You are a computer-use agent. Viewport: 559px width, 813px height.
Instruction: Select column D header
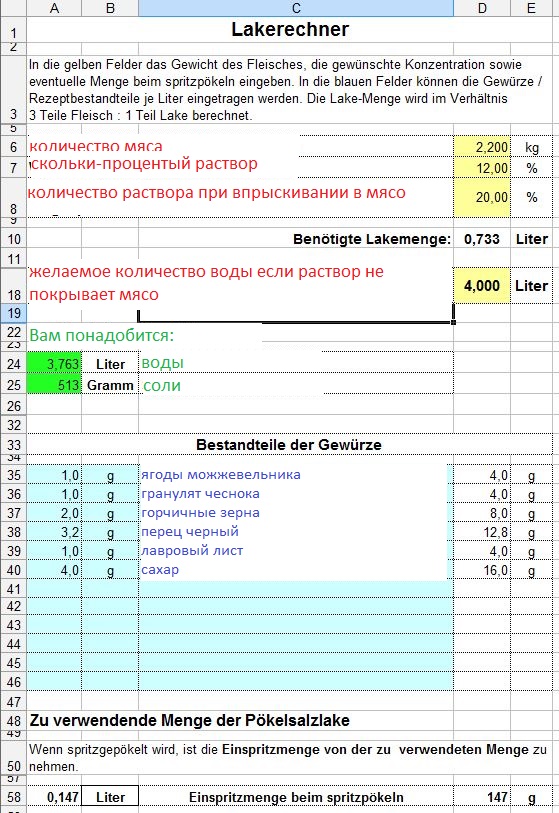[x=482, y=8]
